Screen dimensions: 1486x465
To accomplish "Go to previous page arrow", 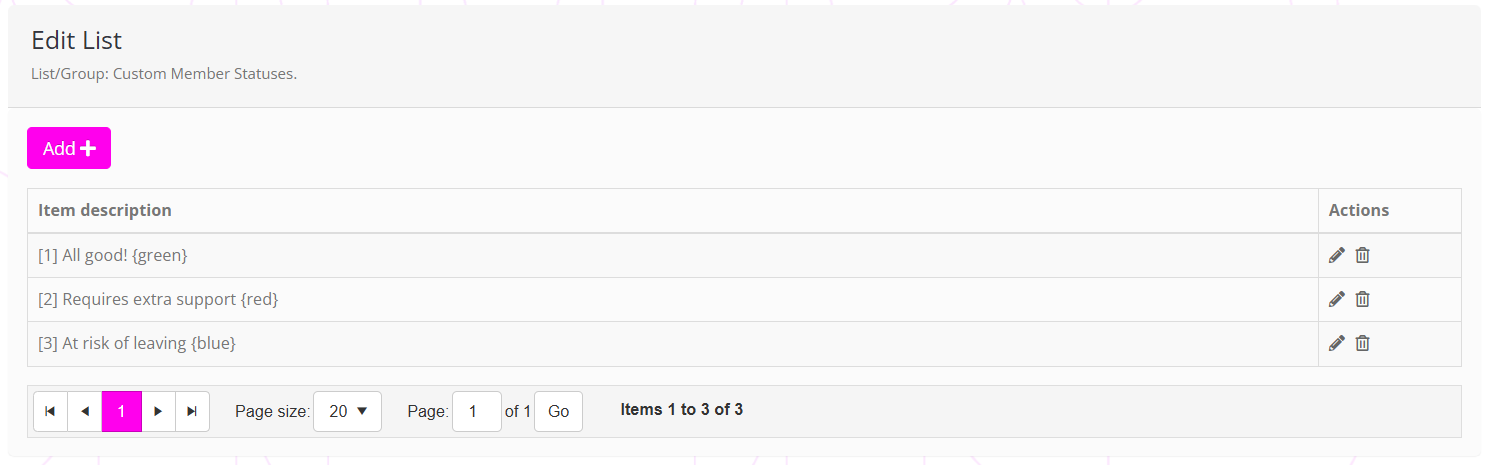I will 85,411.
